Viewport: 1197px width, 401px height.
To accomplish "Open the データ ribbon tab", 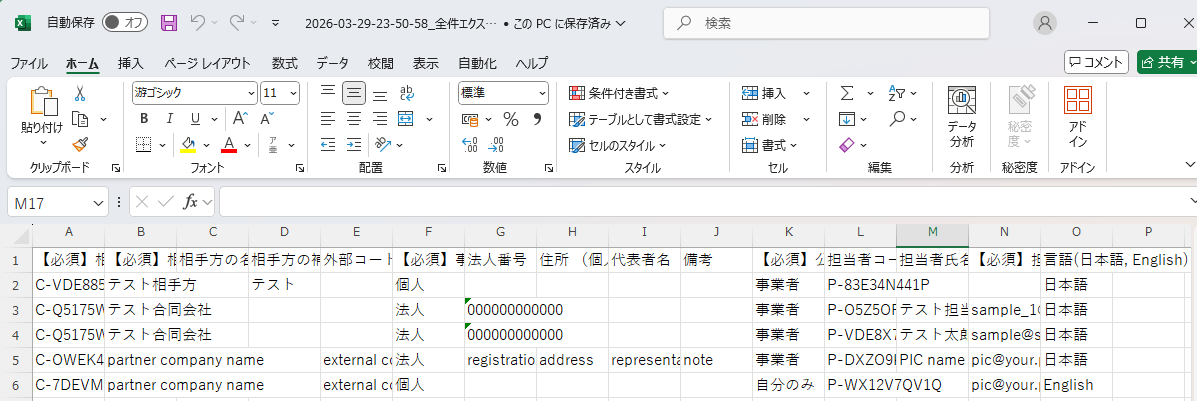I will [333, 63].
